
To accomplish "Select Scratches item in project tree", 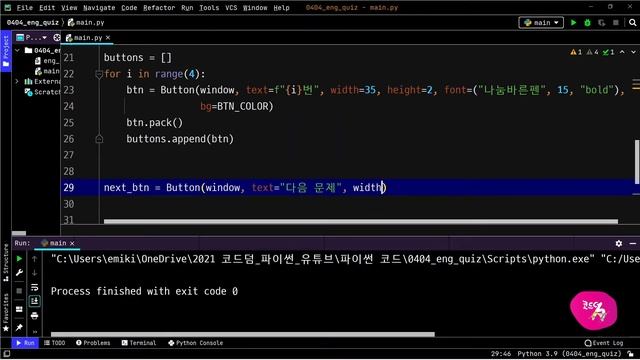I will 42,92.
